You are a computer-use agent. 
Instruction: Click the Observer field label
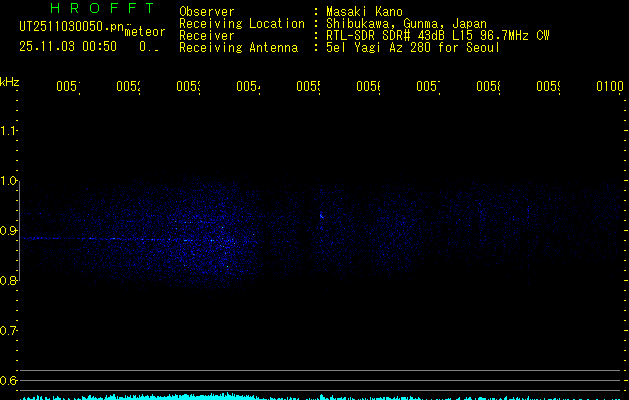click(207, 12)
